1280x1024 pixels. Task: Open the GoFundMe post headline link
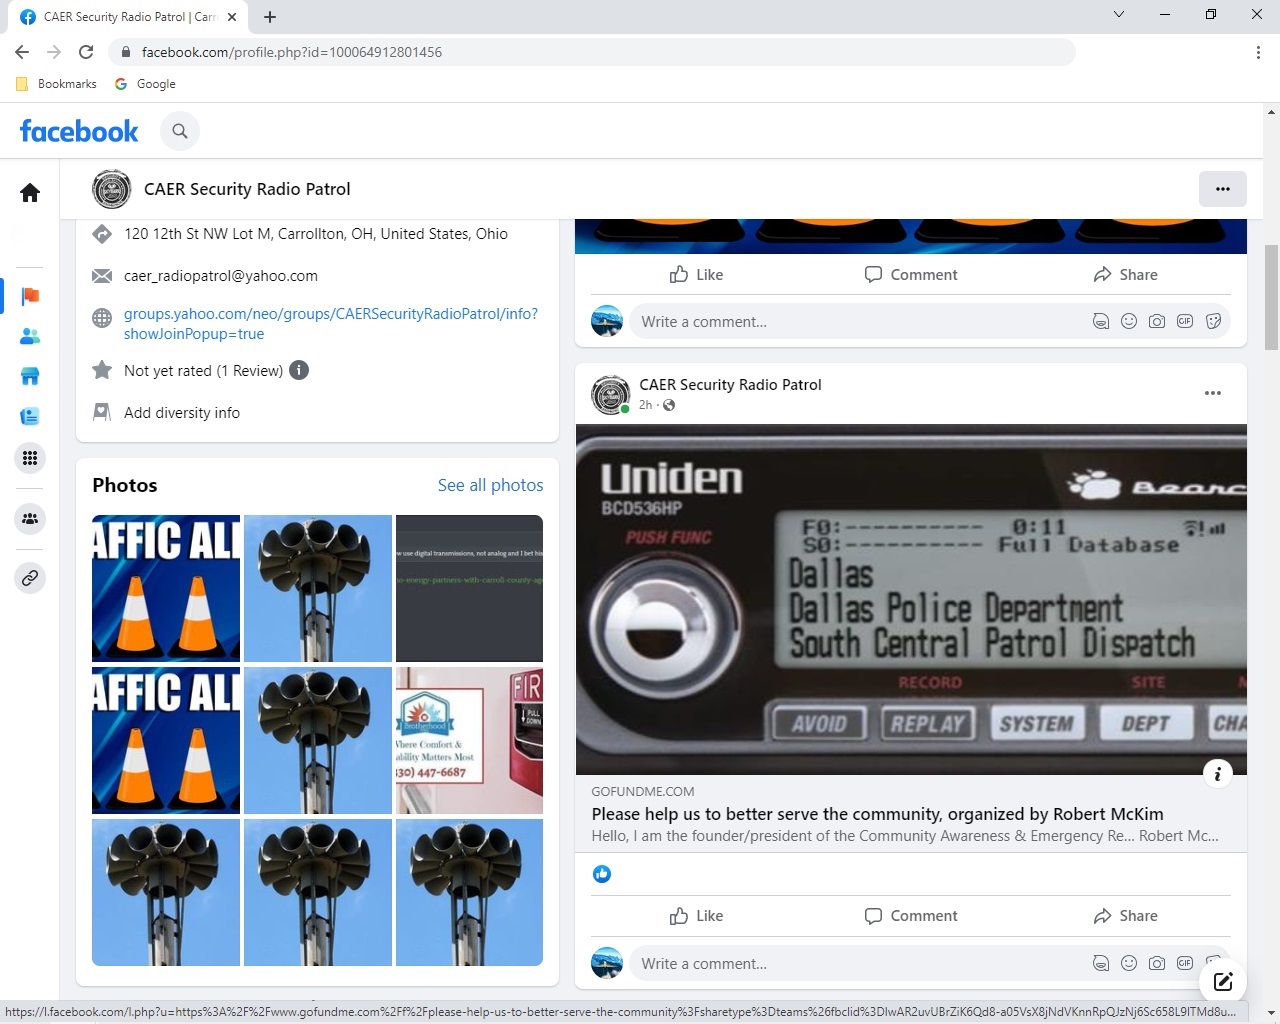(877, 814)
